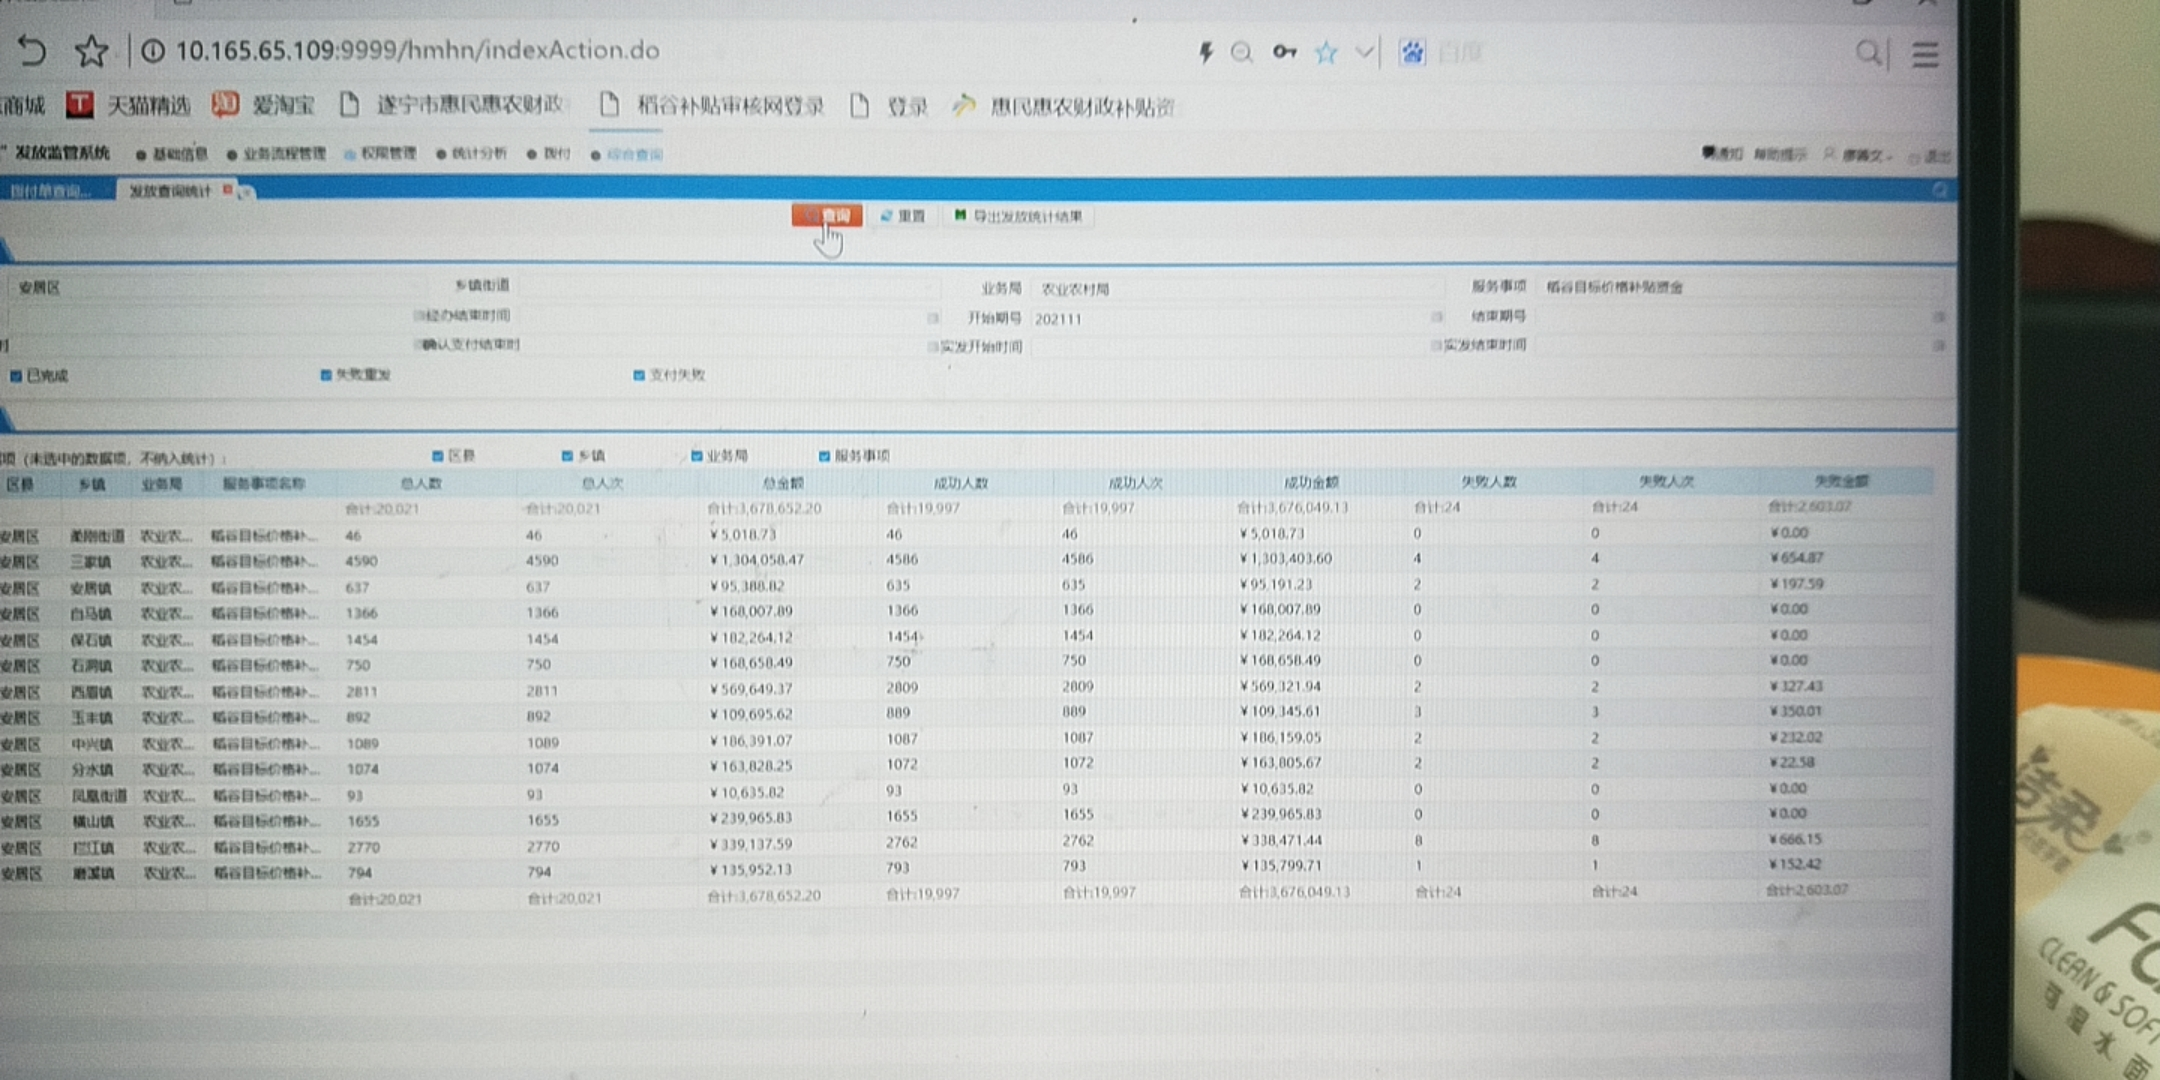Click the 导出发放统计结果 export button

[1019, 216]
